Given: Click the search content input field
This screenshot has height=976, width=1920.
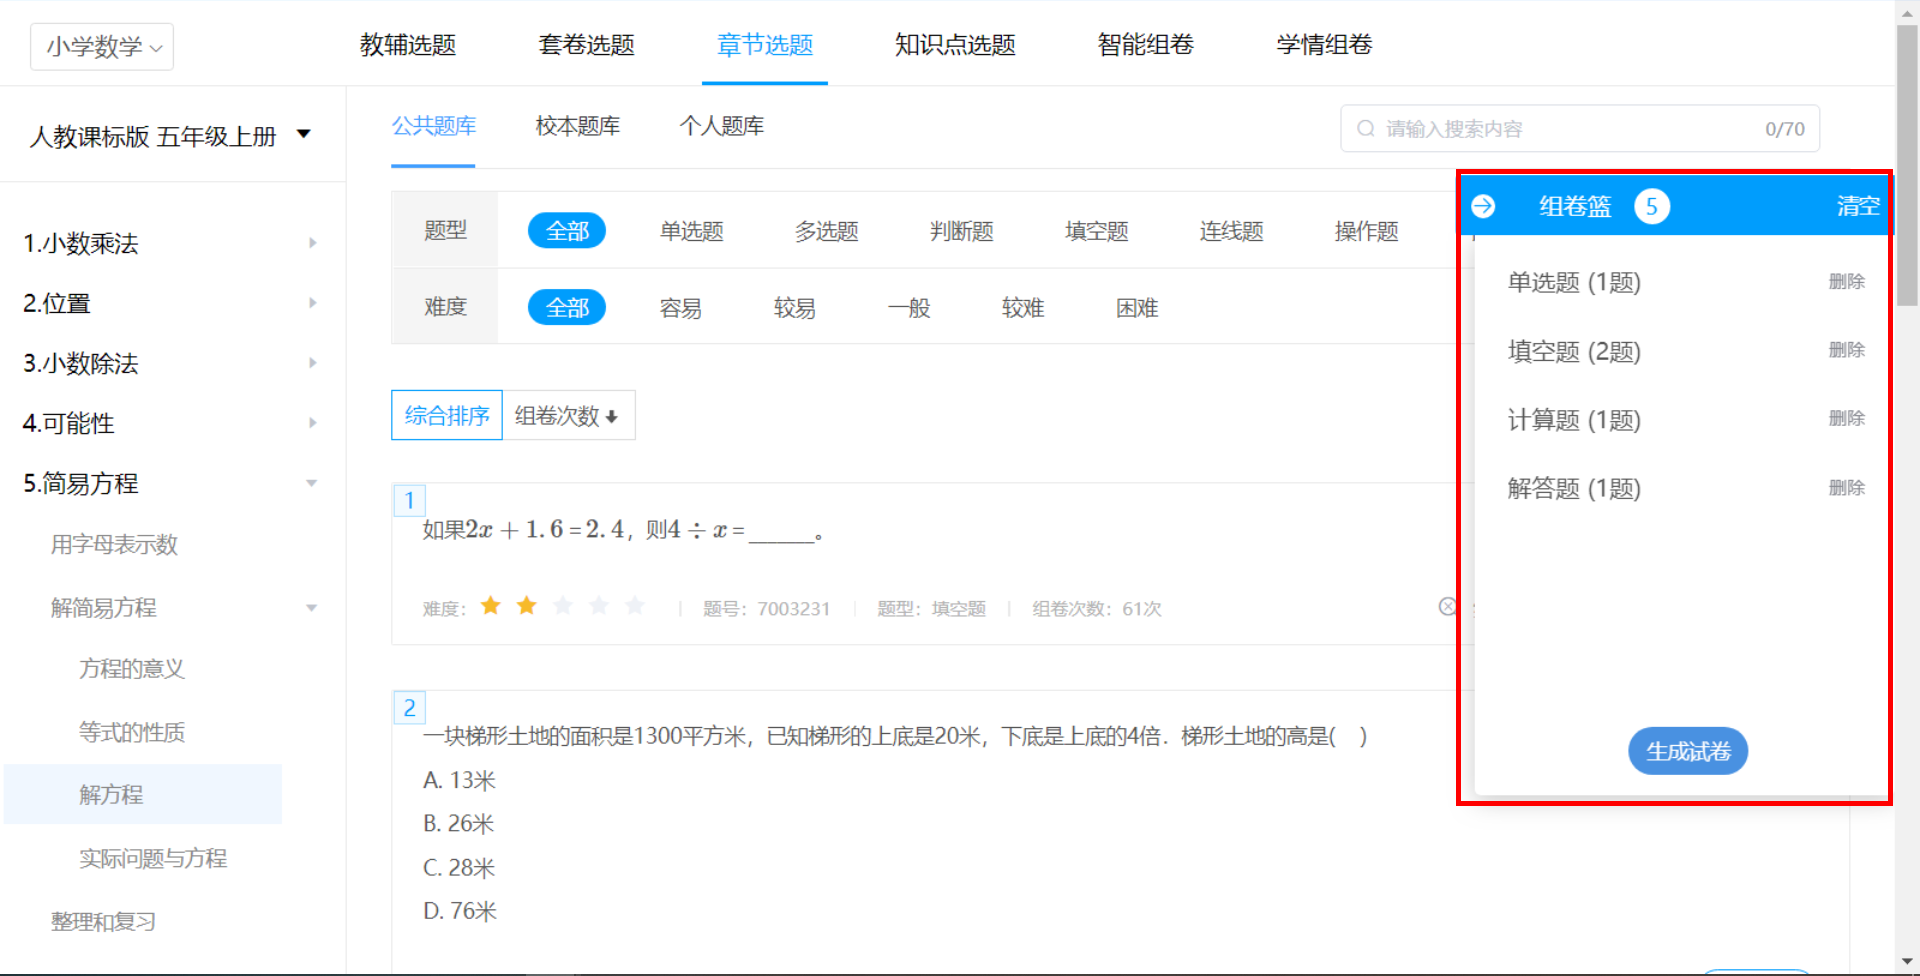Looking at the screenshot, I should 1570,129.
